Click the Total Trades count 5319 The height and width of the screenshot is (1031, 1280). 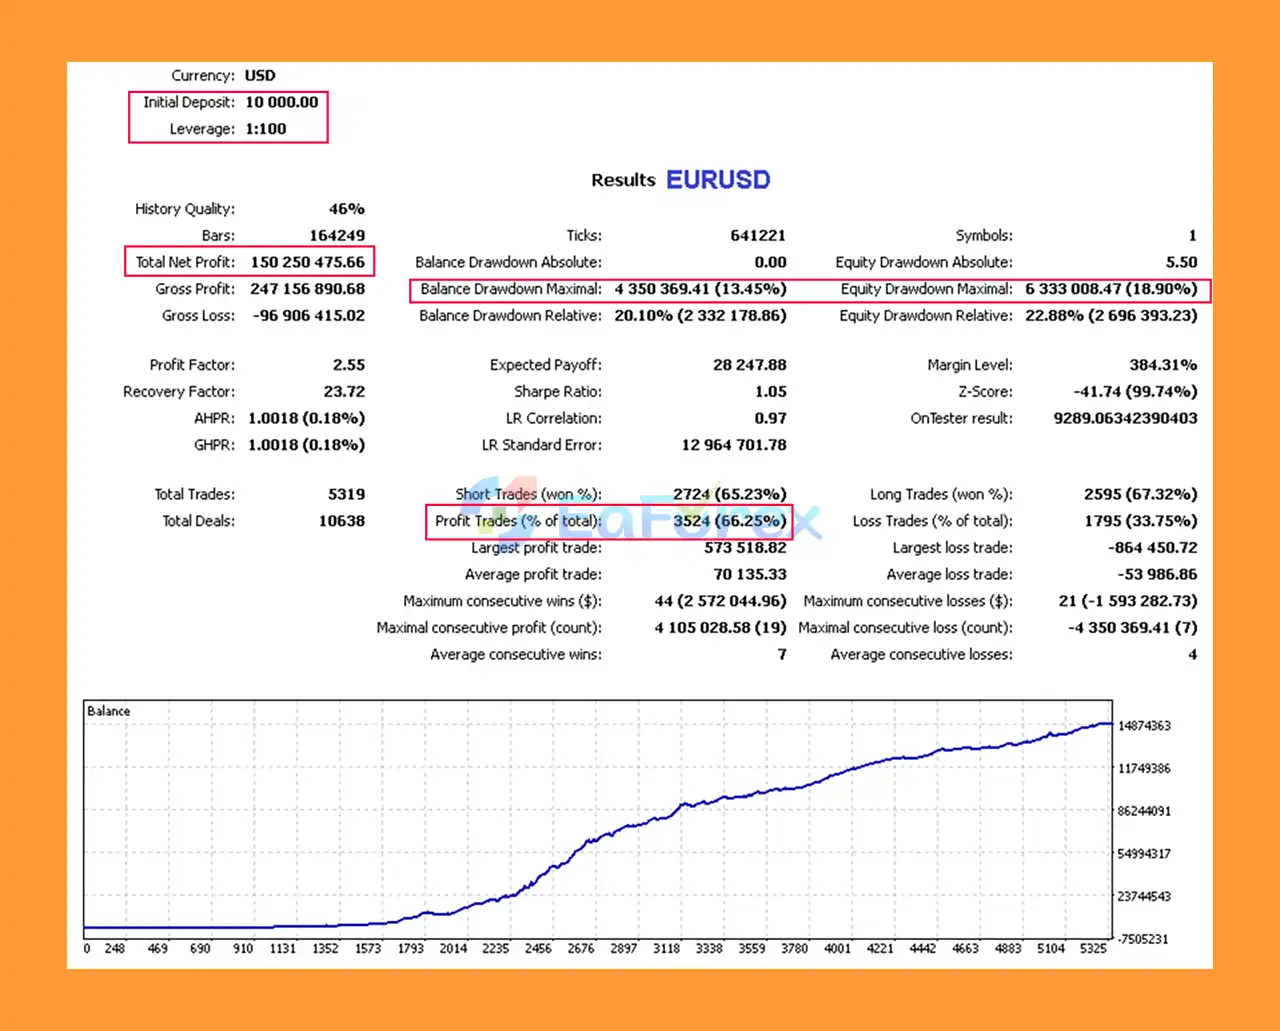(346, 494)
